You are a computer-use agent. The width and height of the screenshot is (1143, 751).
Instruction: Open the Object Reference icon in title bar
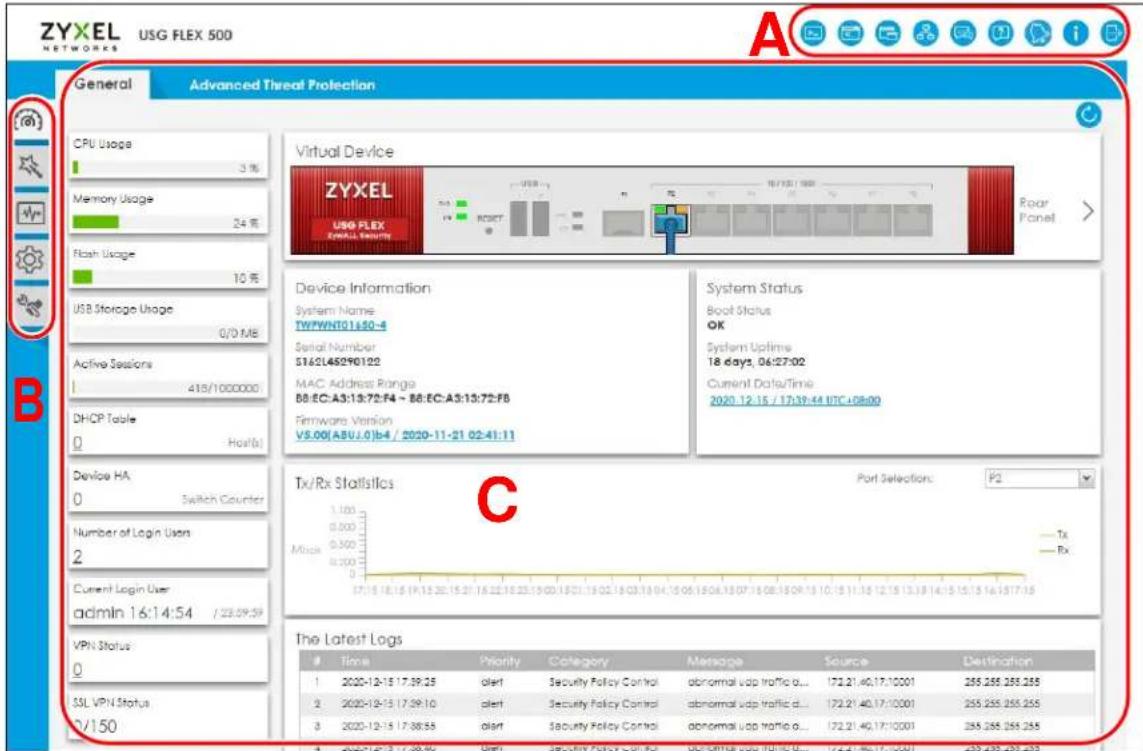pyautogui.click(x=888, y=33)
